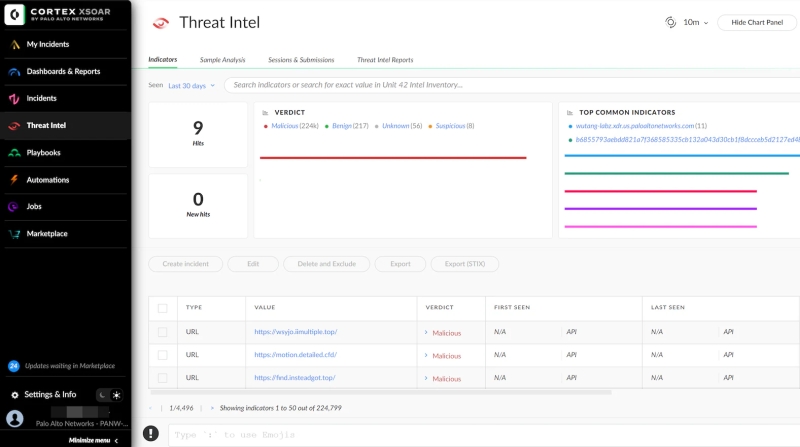The image size is (800, 447).
Task: Click the Automations lightning icon
Action: click(14, 180)
